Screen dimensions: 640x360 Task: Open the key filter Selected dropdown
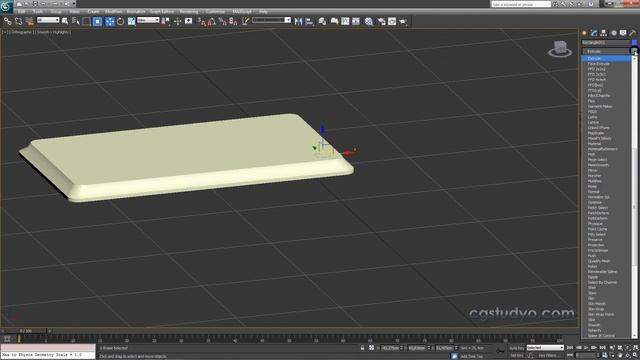point(545,348)
